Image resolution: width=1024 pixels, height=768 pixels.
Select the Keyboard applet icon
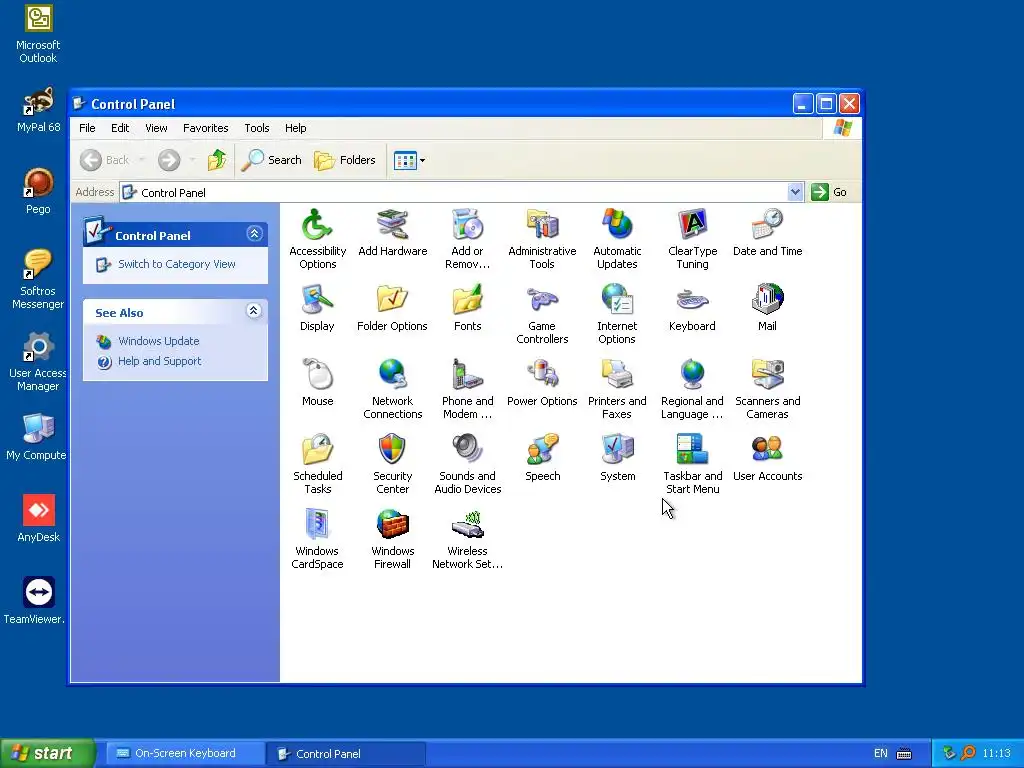pos(692,308)
